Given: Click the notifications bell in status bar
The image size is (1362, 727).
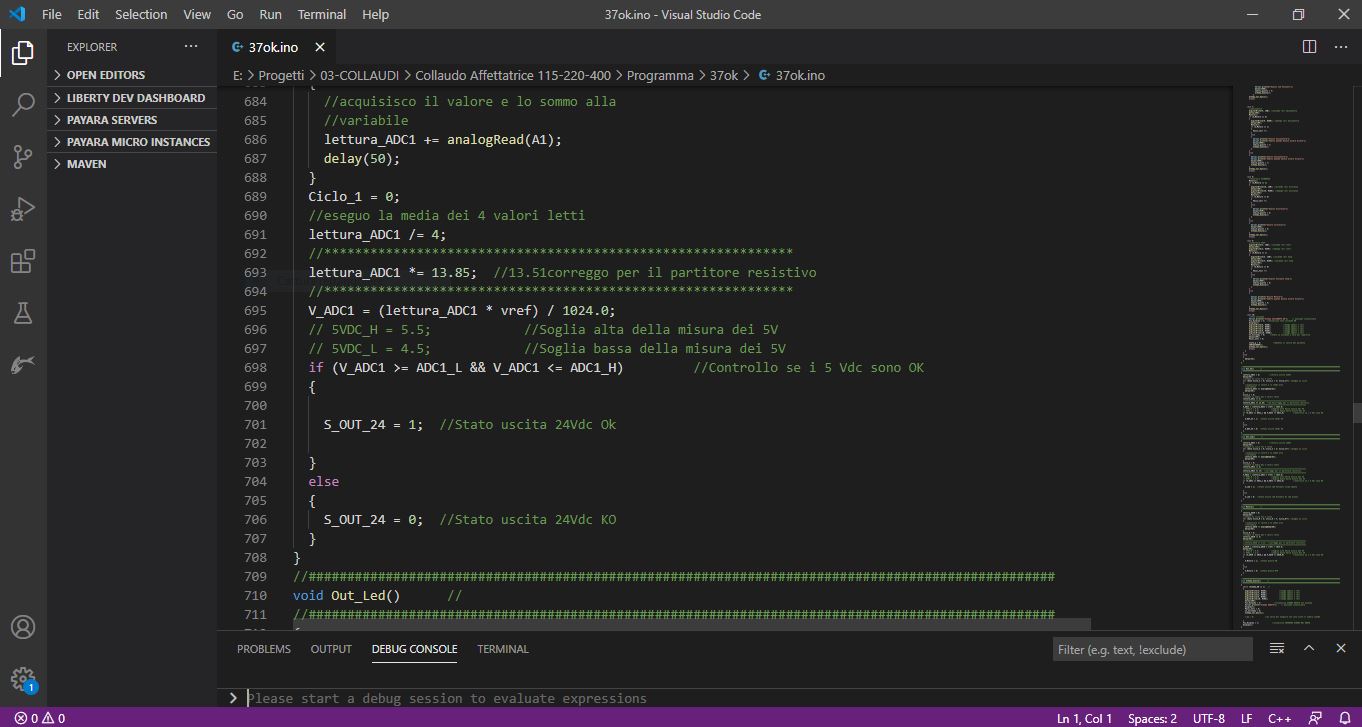Looking at the screenshot, I should click(x=1345, y=718).
